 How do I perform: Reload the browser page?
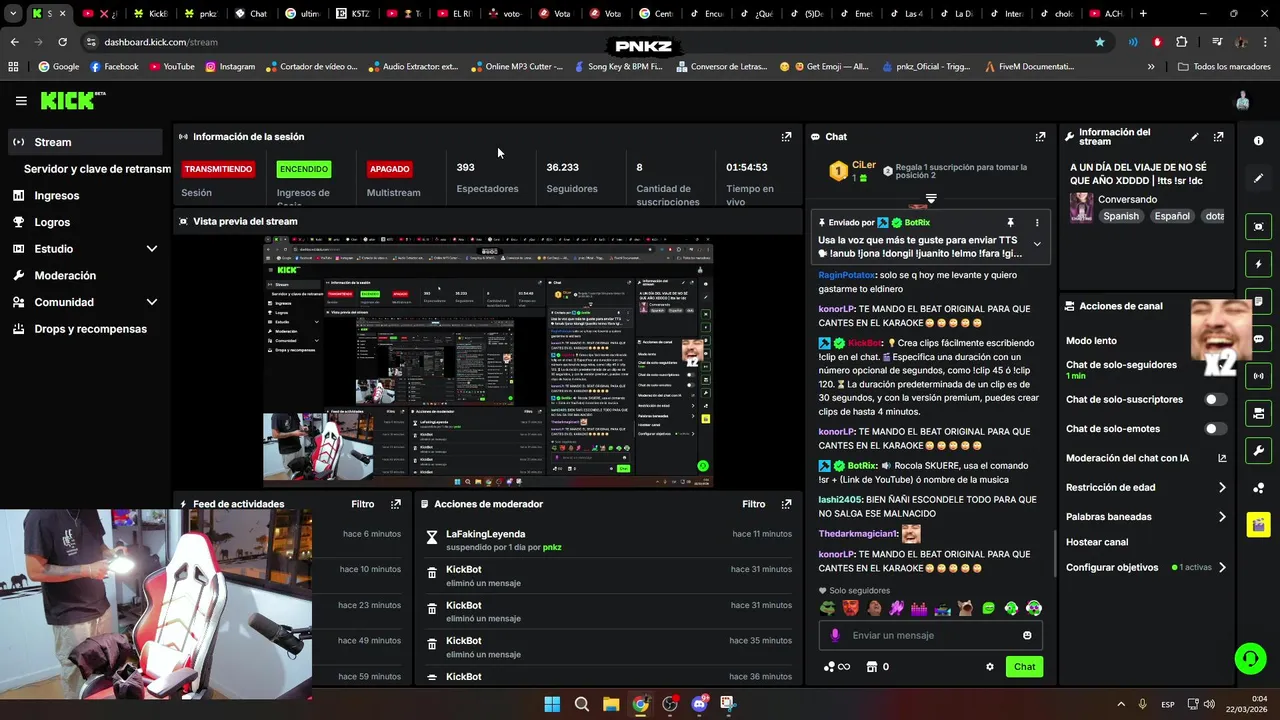tap(62, 42)
